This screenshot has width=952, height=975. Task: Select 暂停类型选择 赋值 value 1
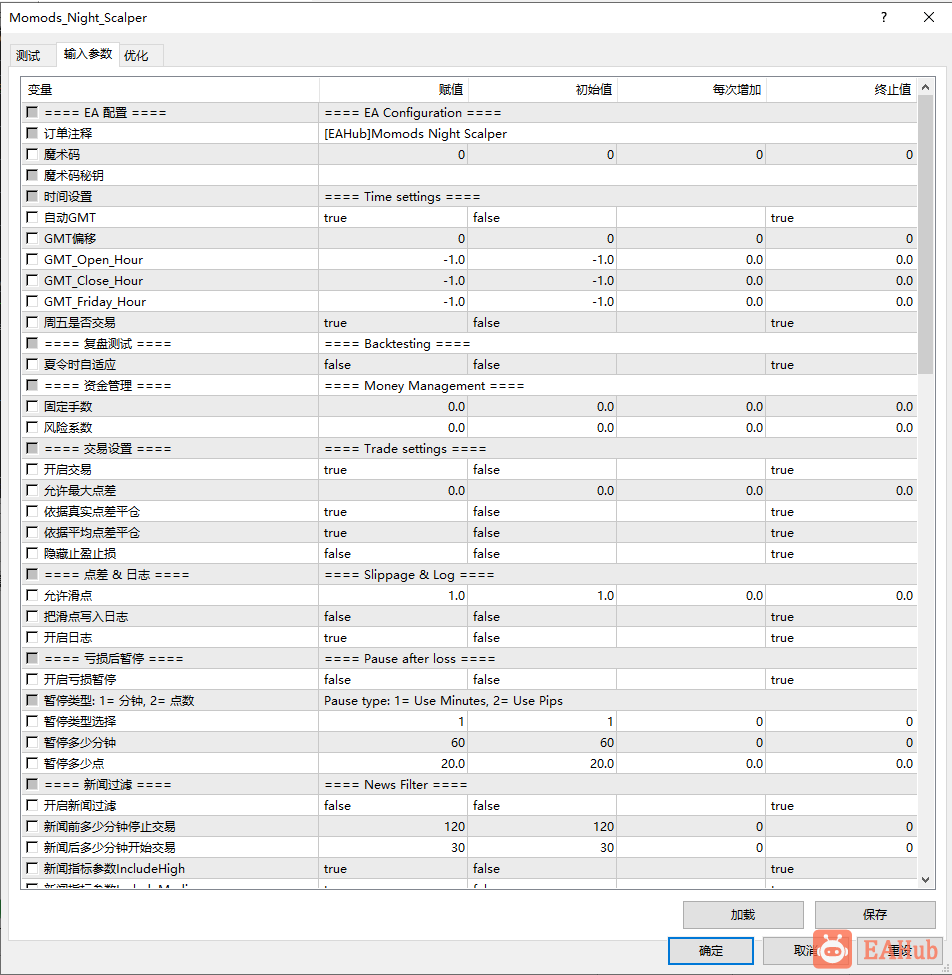[393, 721]
